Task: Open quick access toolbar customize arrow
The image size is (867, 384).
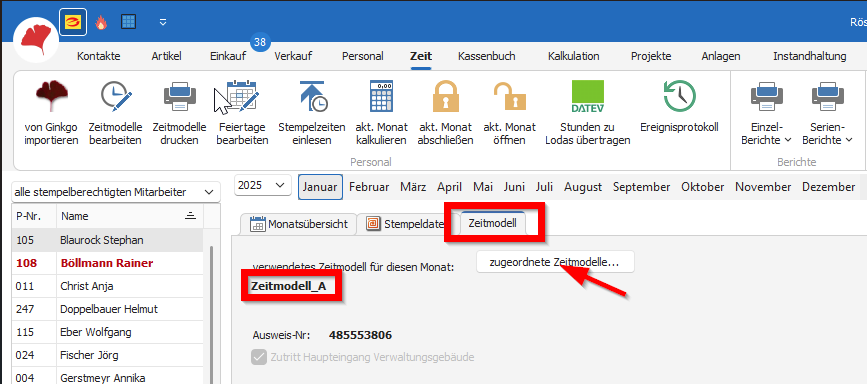Action: point(163,22)
